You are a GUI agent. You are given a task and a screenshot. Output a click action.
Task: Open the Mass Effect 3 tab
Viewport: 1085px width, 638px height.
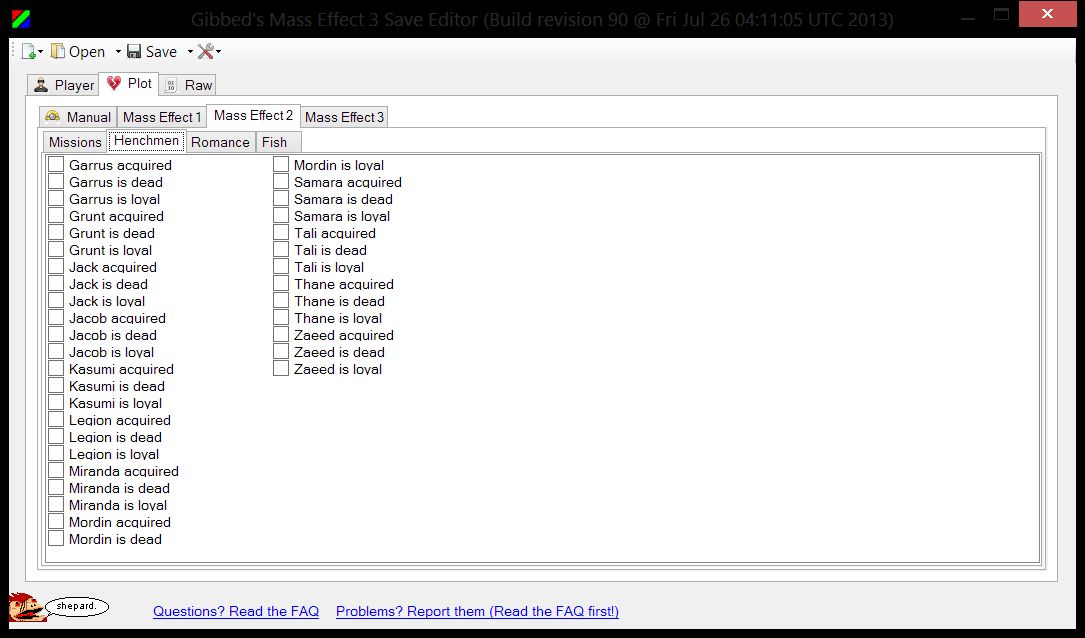[x=344, y=117]
